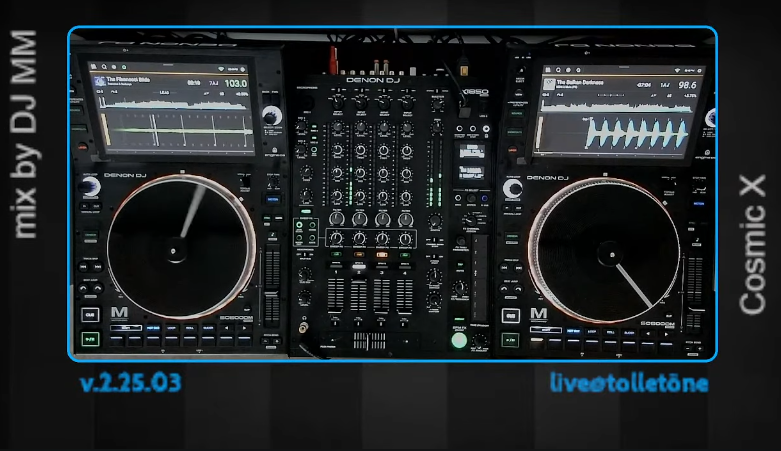Touch the left deck jog wheel platter

click(x=180, y=248)
